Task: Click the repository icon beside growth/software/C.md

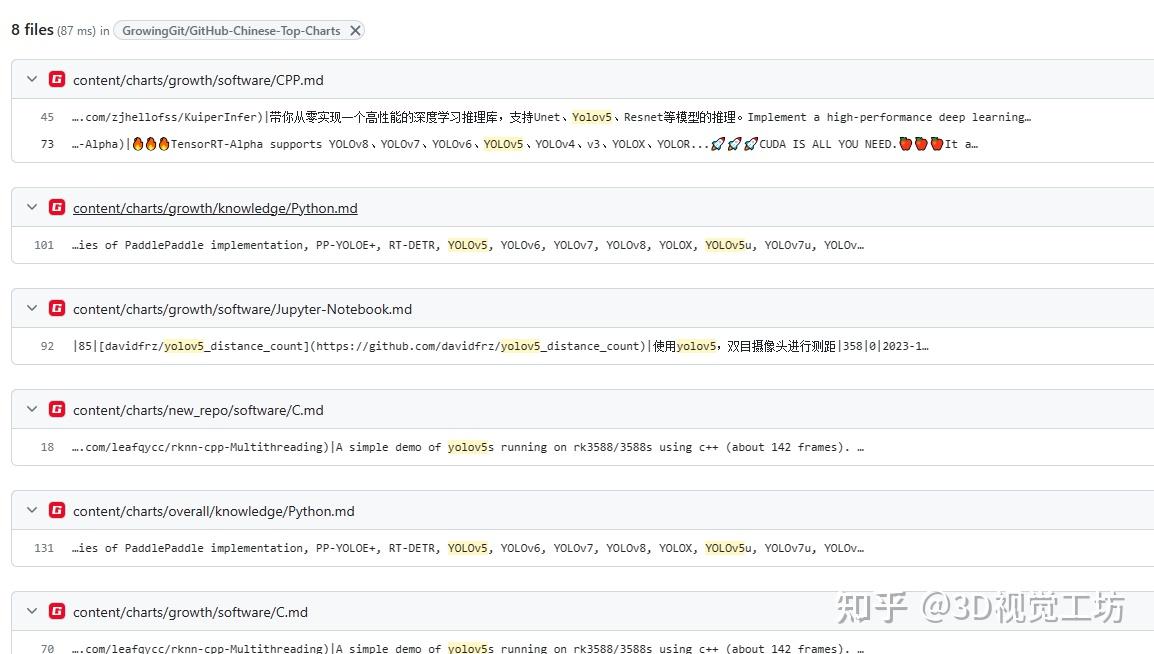Action: [x=57, y=611]
